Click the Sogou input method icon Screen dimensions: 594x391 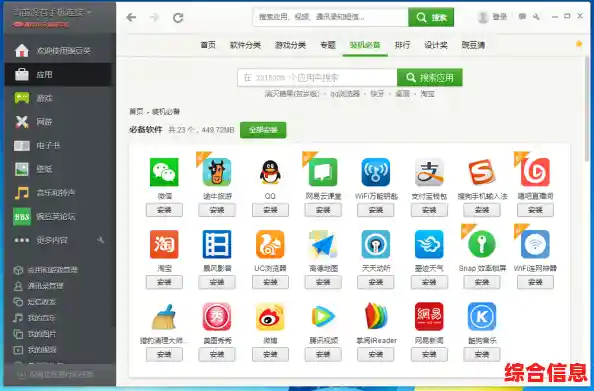[x=482, y=172]
